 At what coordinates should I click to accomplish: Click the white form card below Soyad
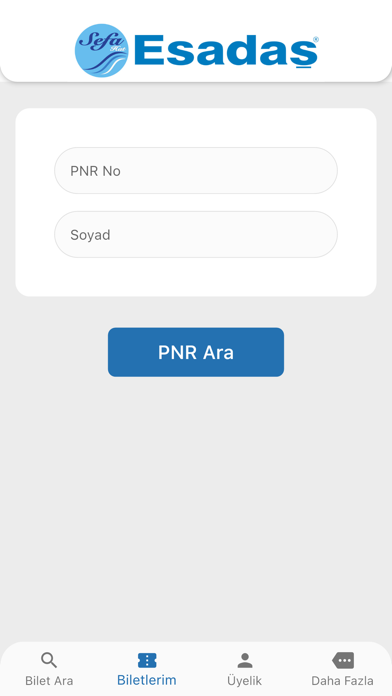pos(196,277)
